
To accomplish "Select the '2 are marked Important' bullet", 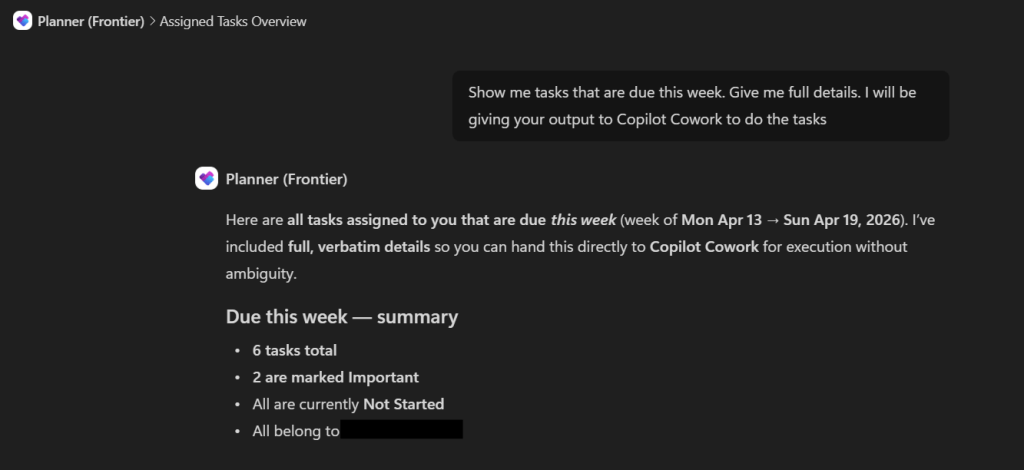I will pos(335,377).
